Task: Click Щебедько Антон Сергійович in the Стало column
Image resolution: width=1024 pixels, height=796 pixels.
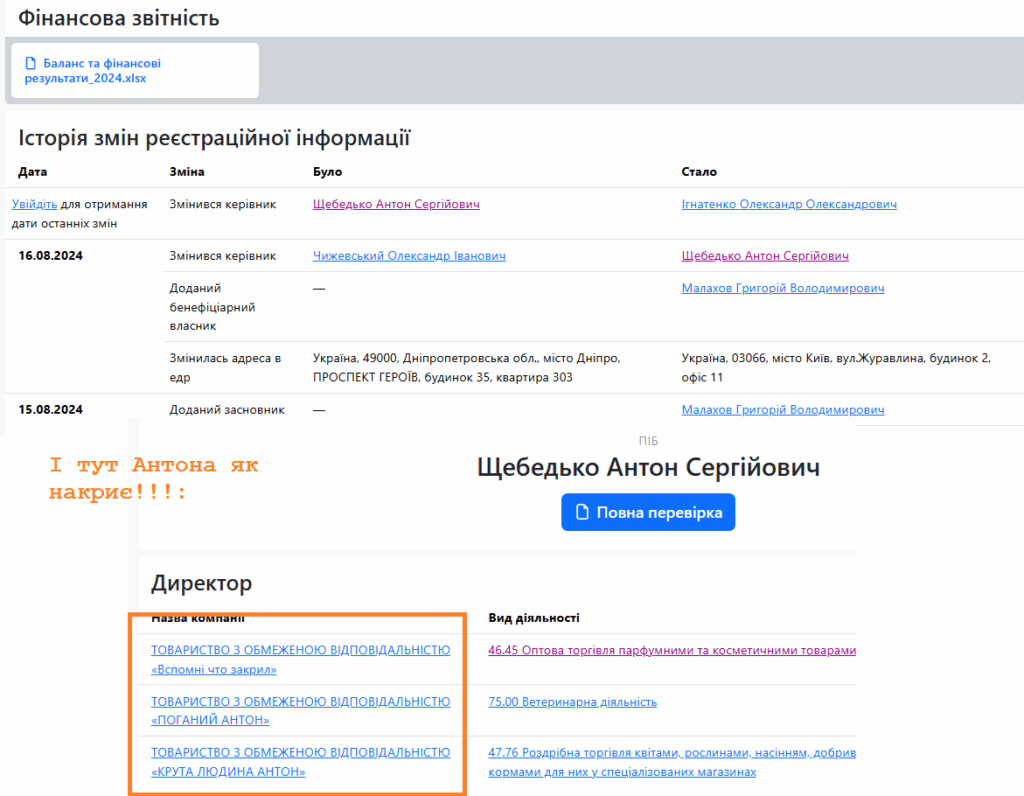Action: pyautogui.click(x=765, y=256)
